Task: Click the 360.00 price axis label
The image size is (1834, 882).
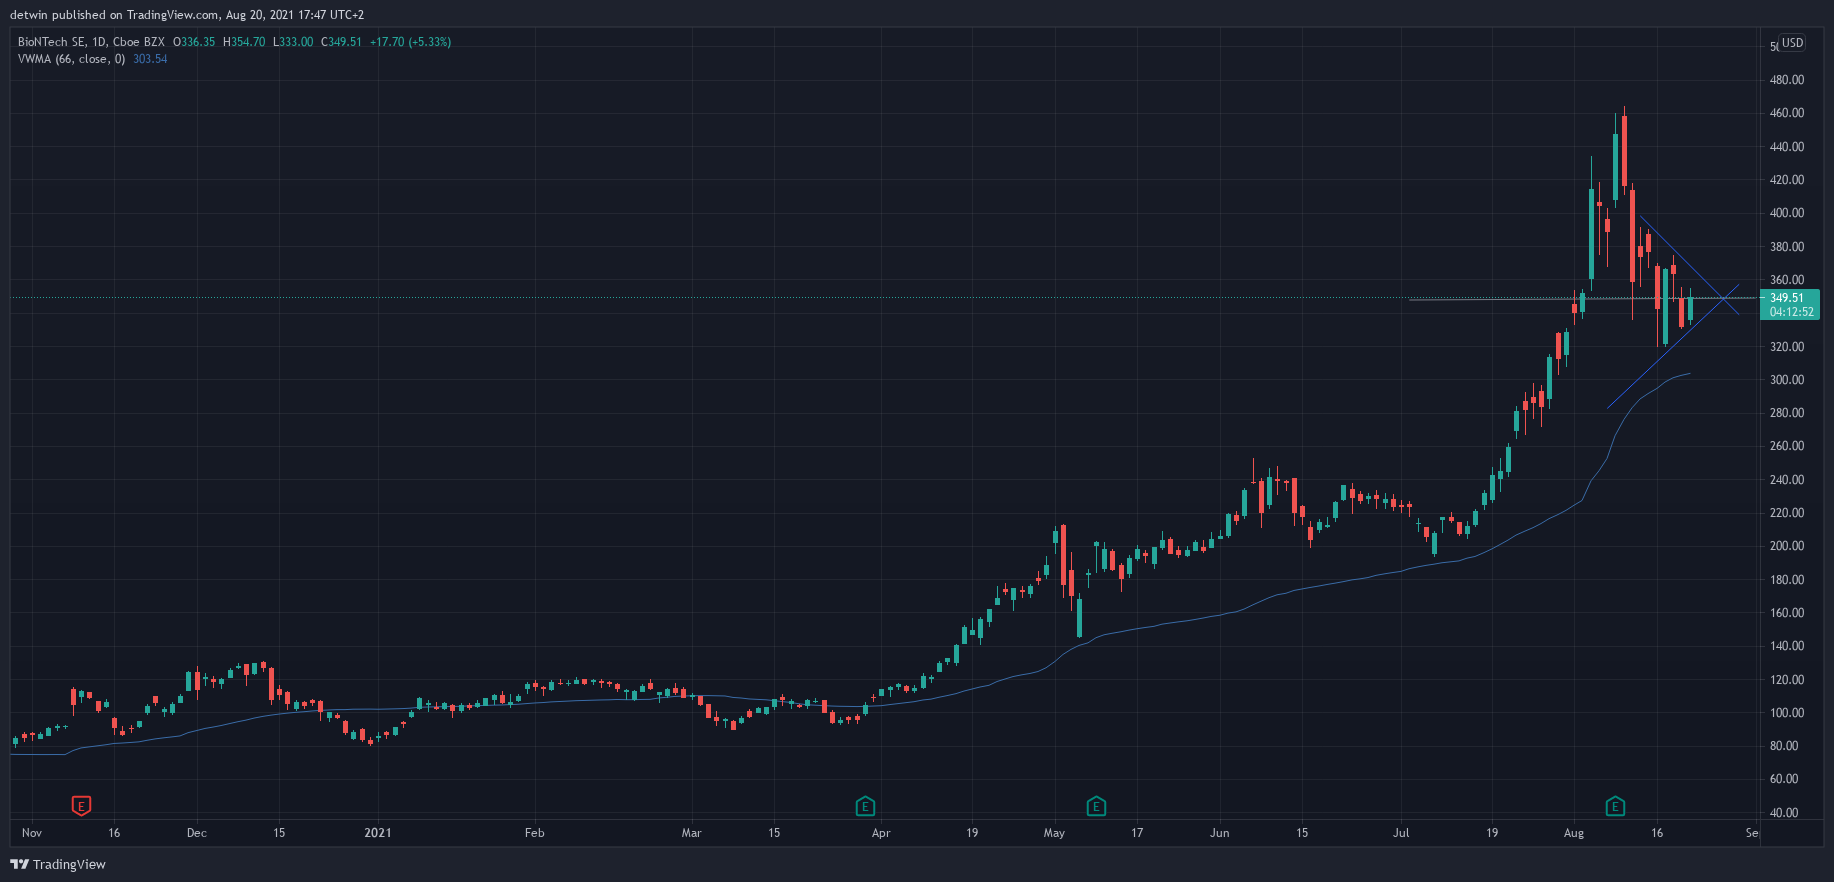Action: coord(1787,280)
